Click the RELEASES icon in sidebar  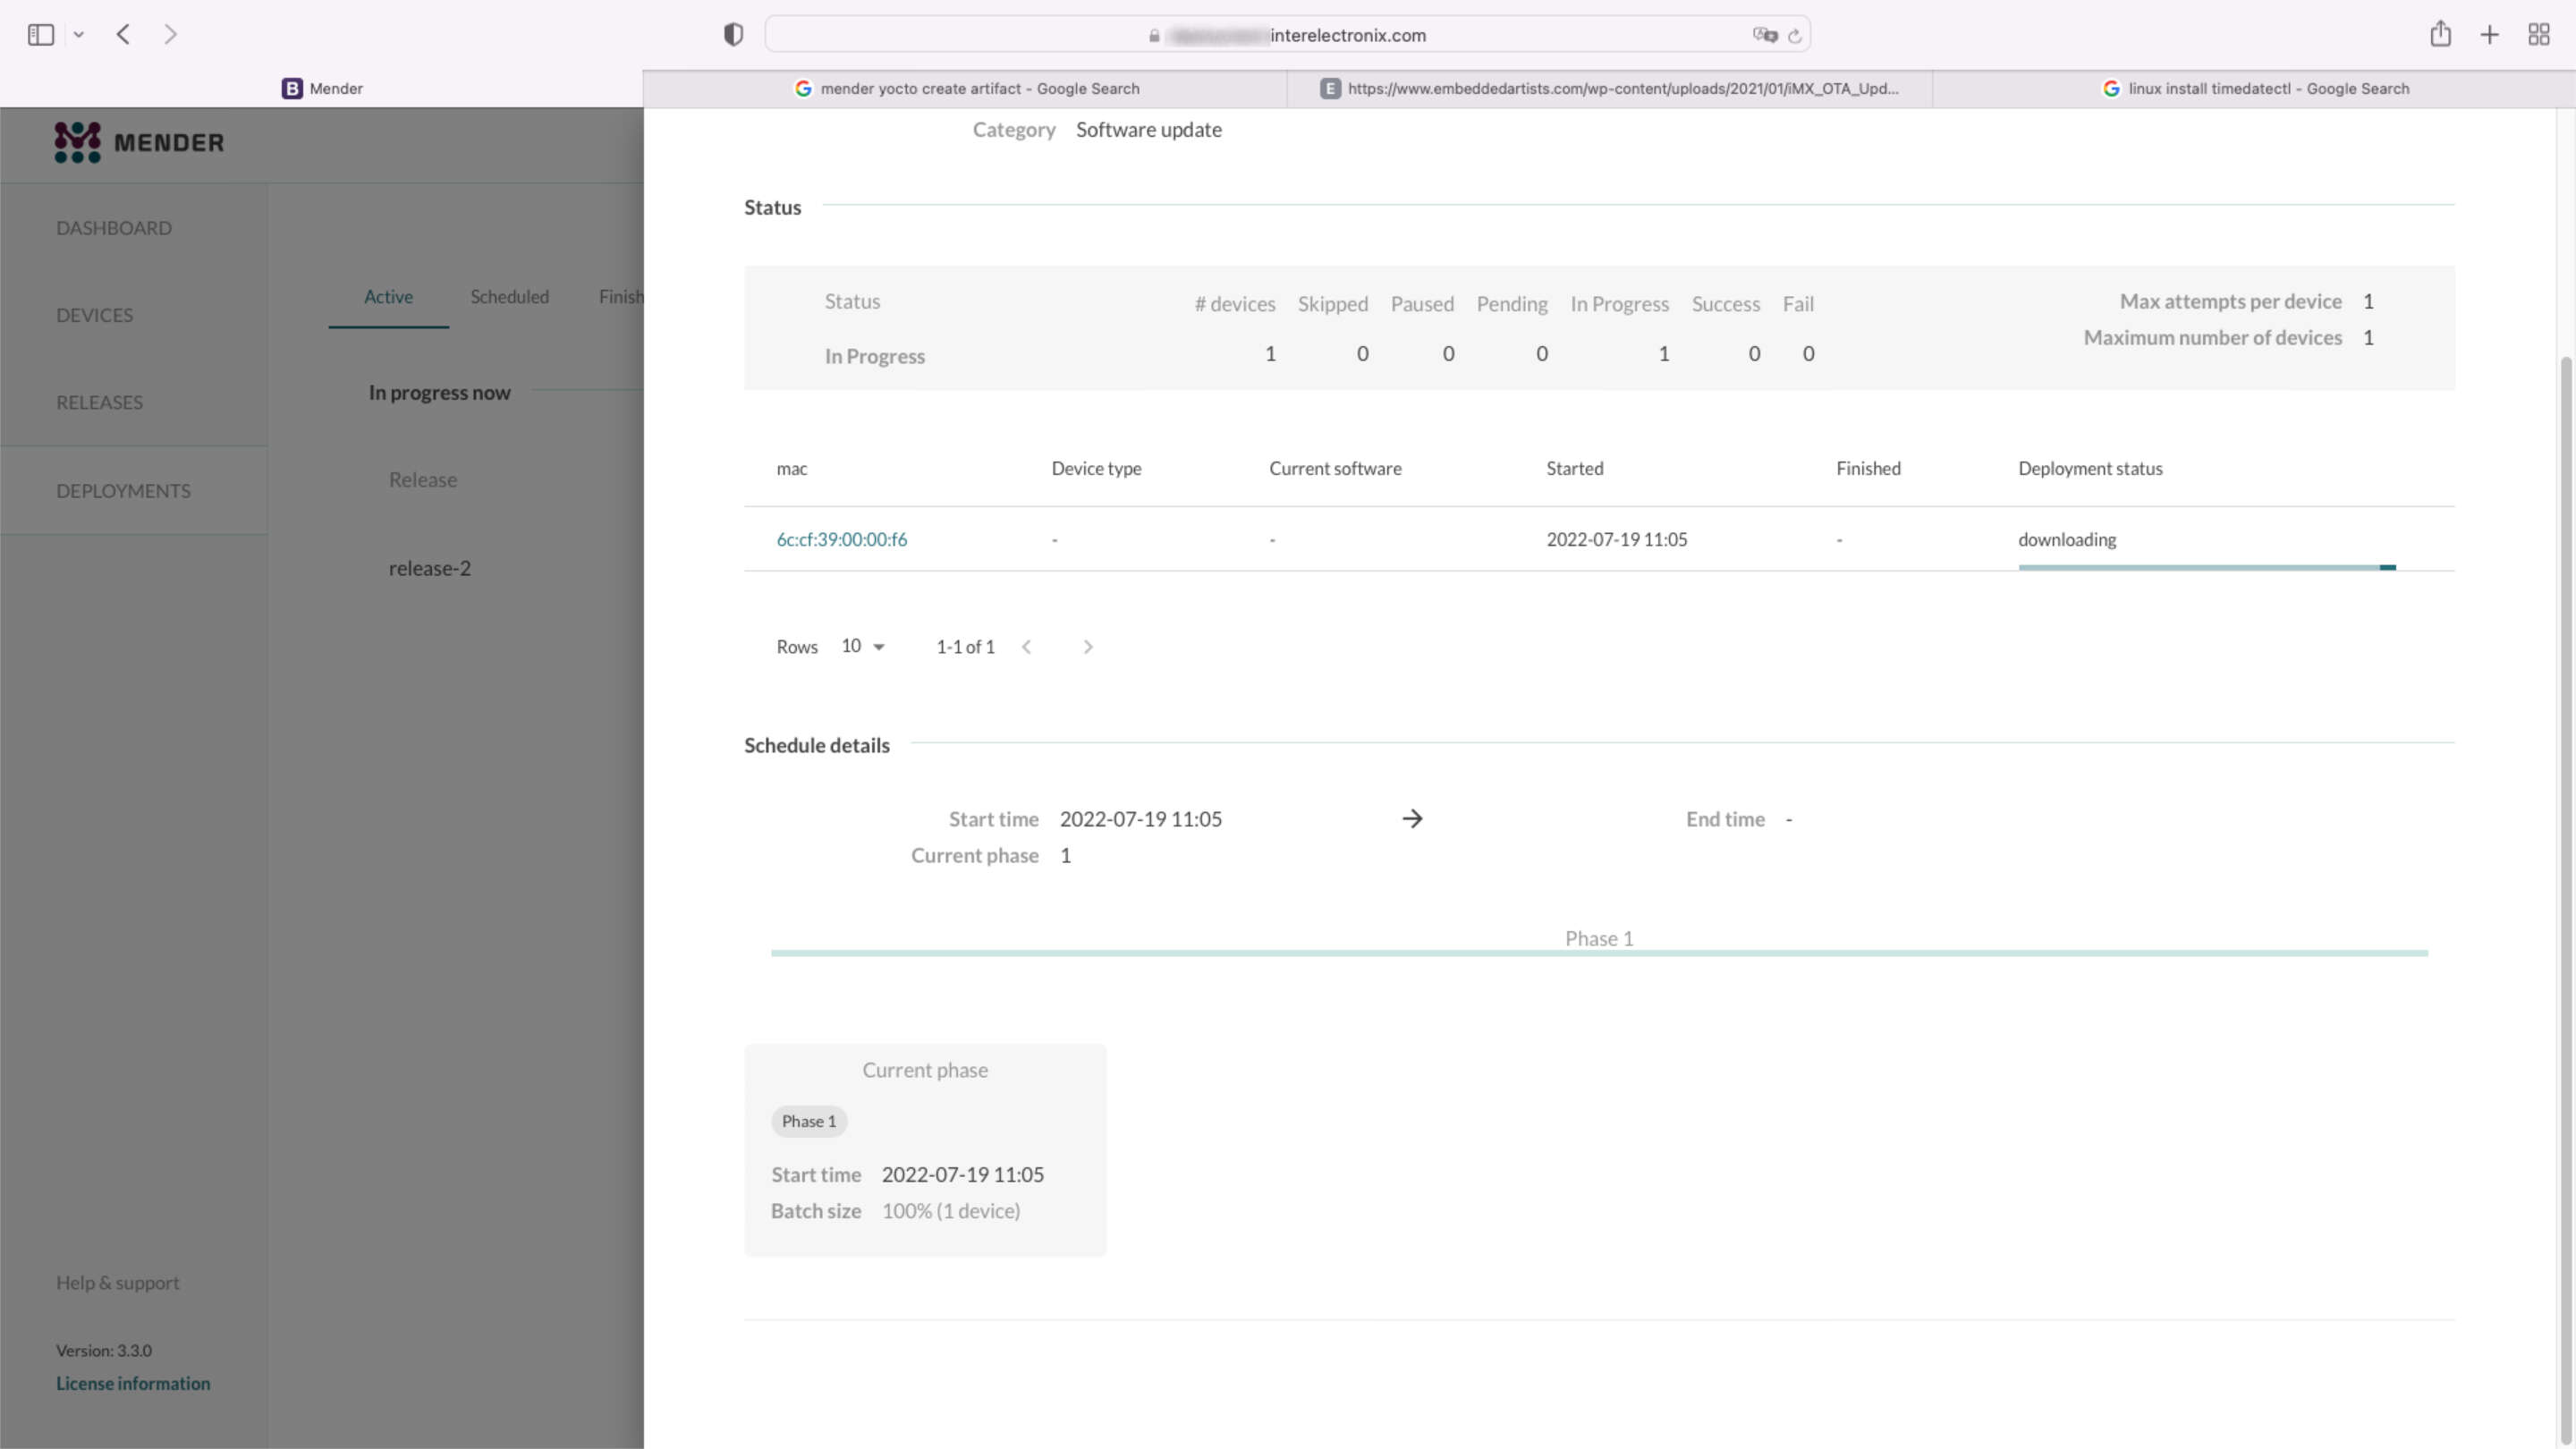(99, 400)
